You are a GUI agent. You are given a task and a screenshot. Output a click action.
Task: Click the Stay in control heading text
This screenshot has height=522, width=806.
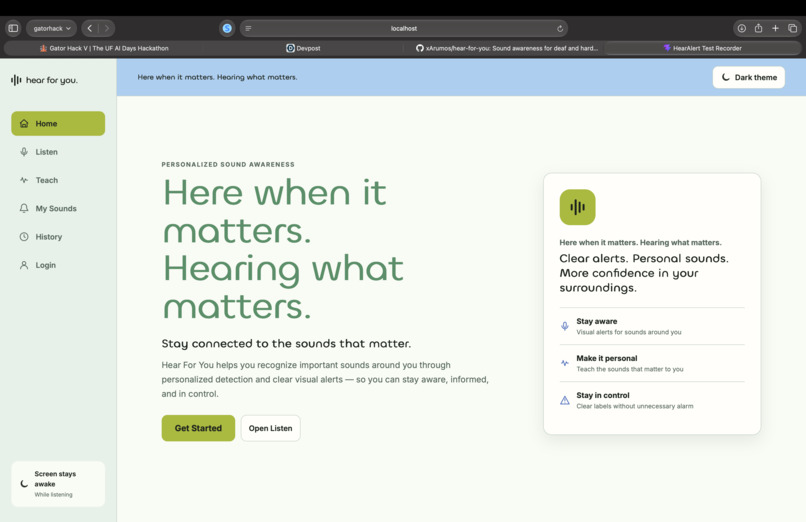[x=602, y=395]
